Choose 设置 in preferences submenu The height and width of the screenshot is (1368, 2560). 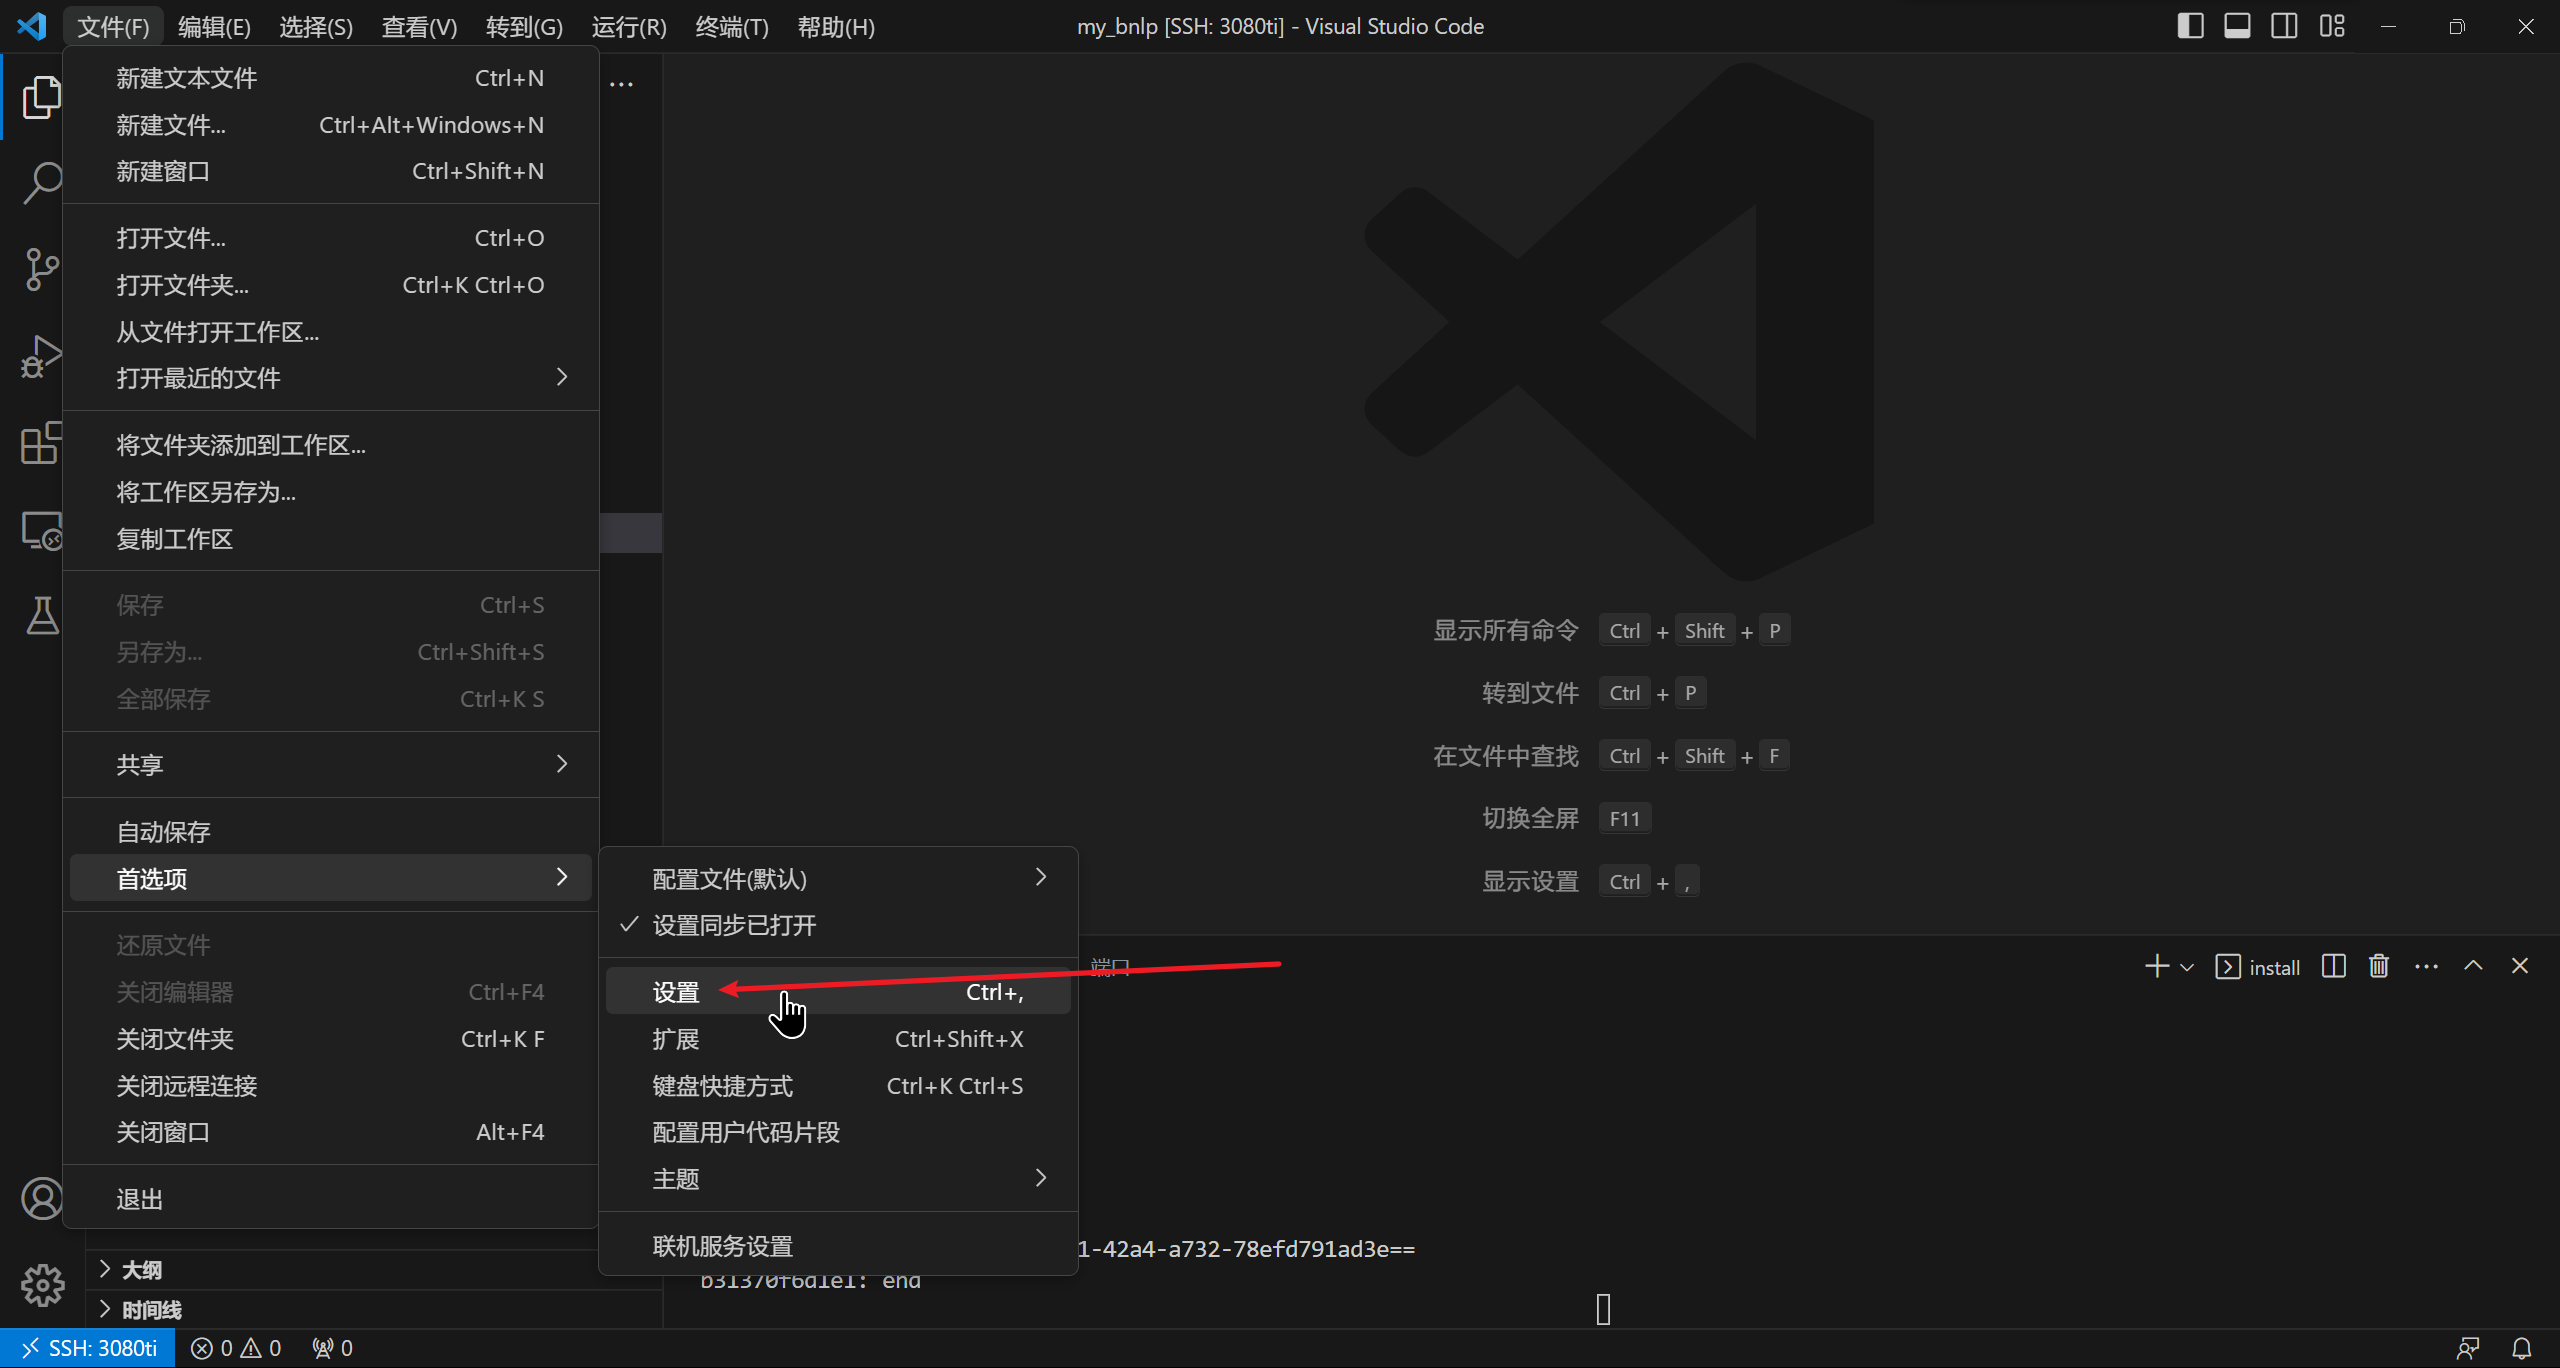(x=838, y=991)
